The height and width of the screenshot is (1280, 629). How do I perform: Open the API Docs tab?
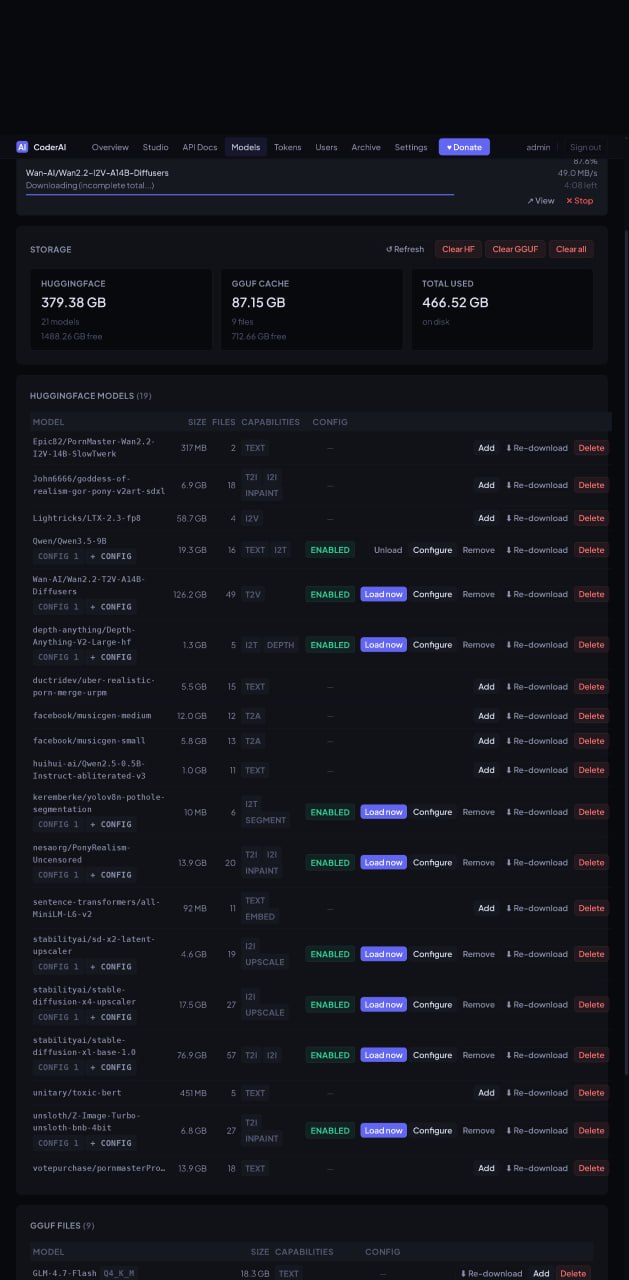(200, 147)
